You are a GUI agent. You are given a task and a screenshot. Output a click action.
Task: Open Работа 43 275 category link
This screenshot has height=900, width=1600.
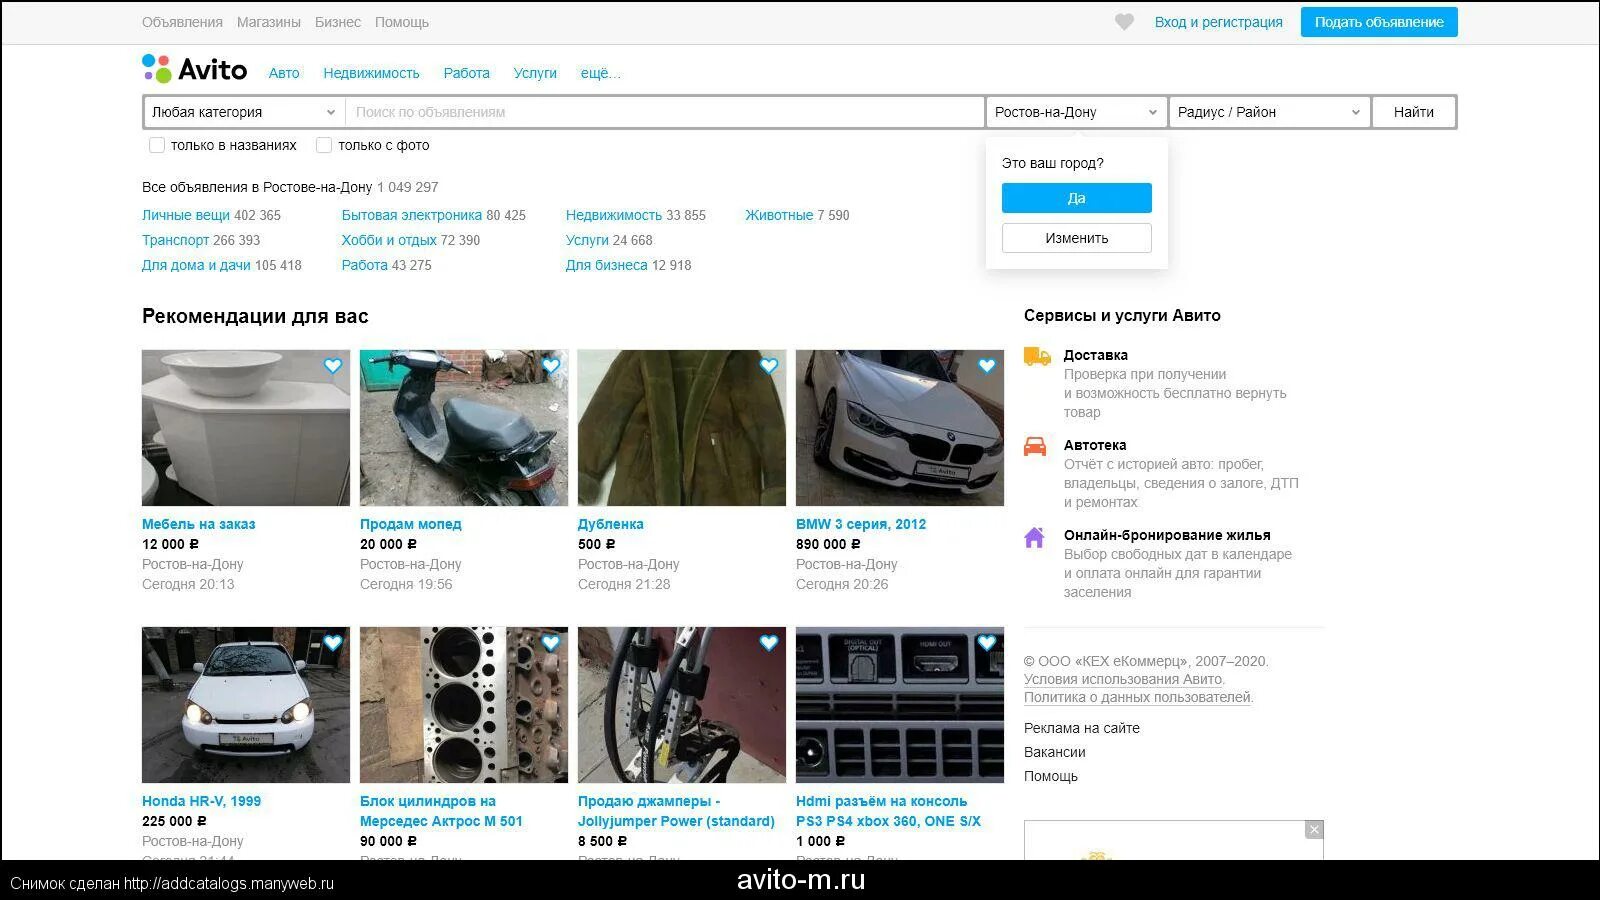(365, 265)
